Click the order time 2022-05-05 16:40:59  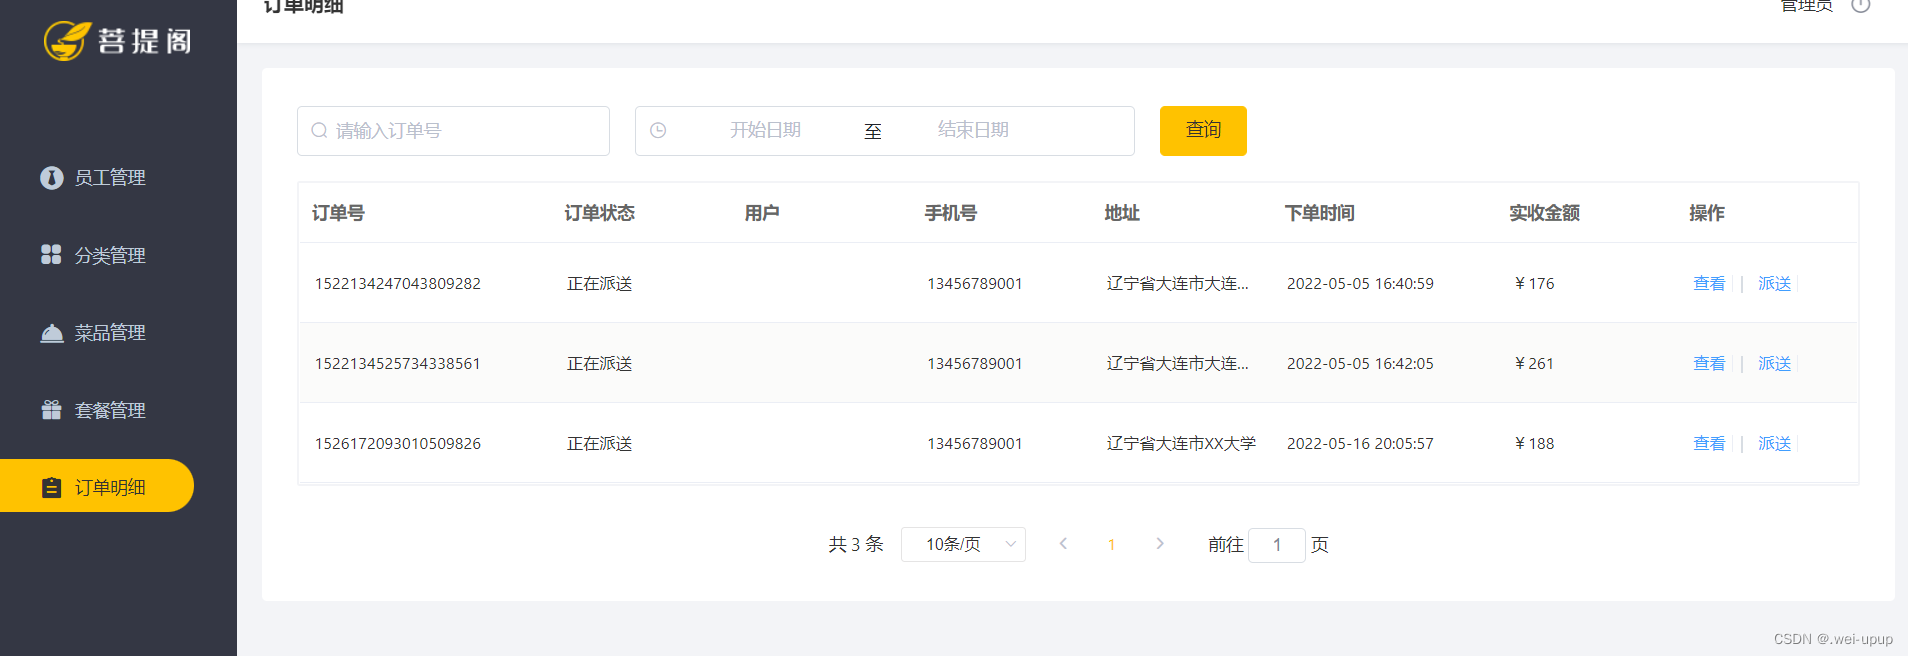(1360, 284)
